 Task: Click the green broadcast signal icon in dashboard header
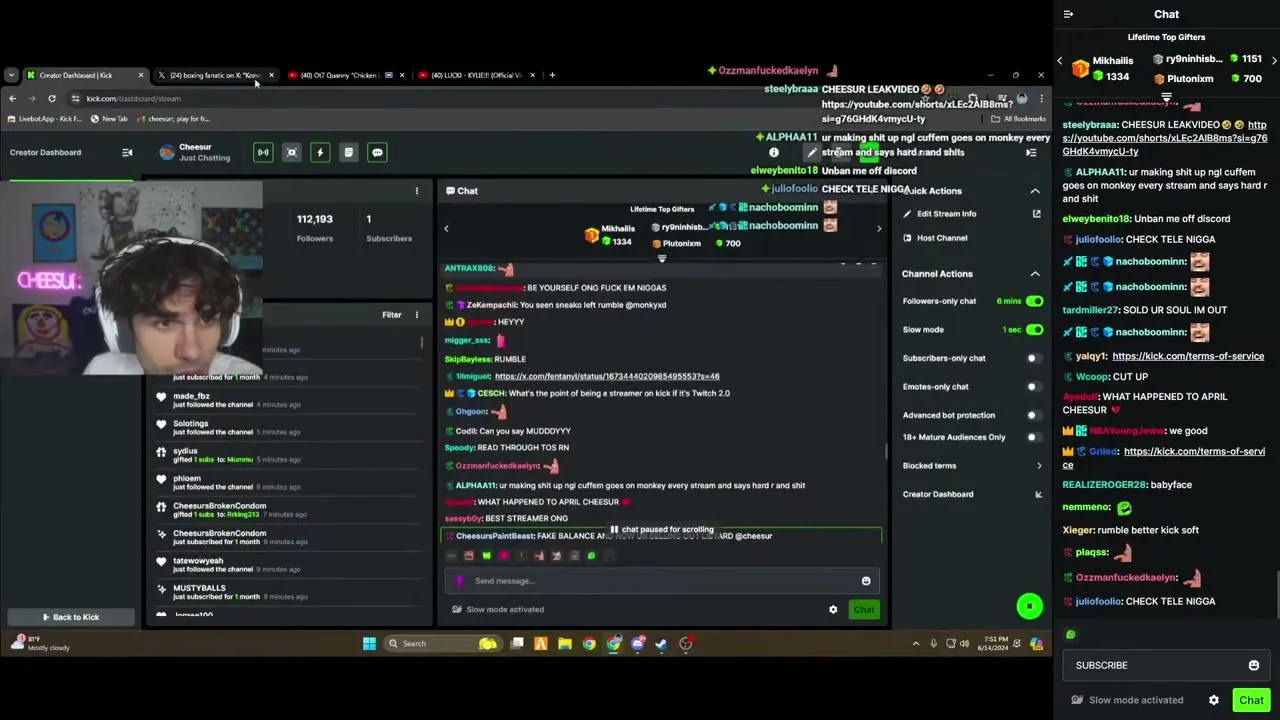(263, 152)
